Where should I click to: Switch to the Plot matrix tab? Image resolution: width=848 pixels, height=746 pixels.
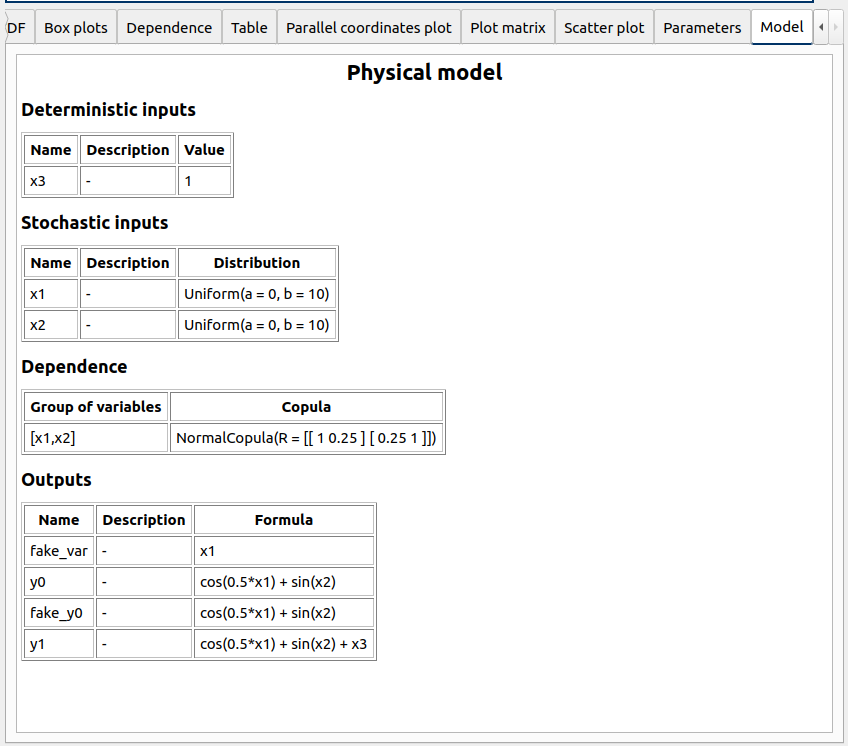pos(507,27)
